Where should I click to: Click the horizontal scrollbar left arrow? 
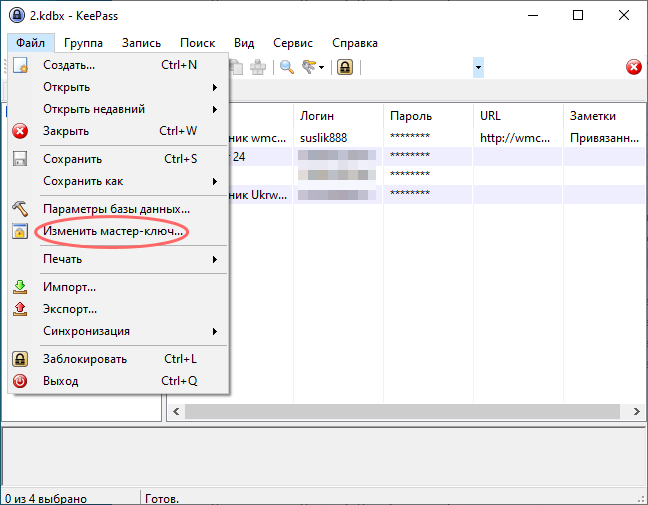pyautogui.click(x=176, y=412)
